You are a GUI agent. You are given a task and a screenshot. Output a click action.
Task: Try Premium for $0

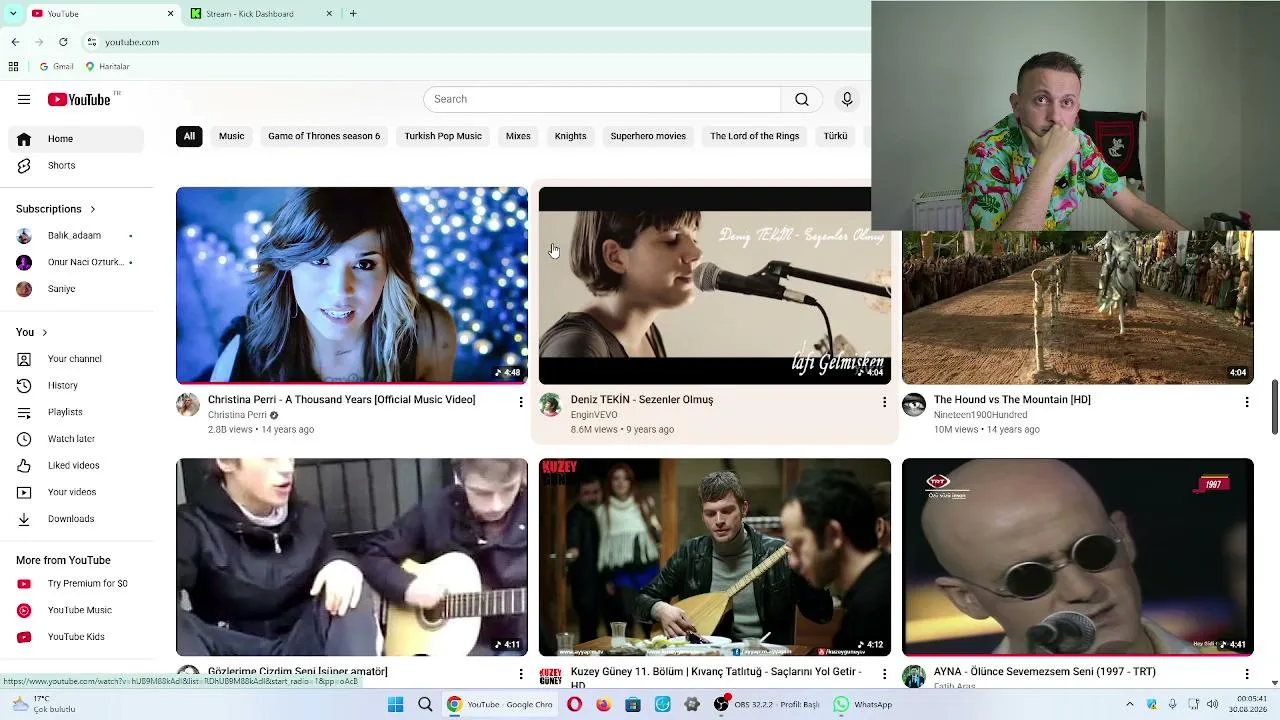[76, 583]
